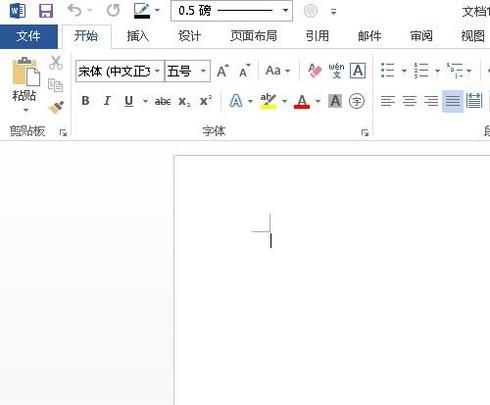Viewport: 490px width, 405px height.
Task: Toggle character shading A icon
Action: point(335,101)
